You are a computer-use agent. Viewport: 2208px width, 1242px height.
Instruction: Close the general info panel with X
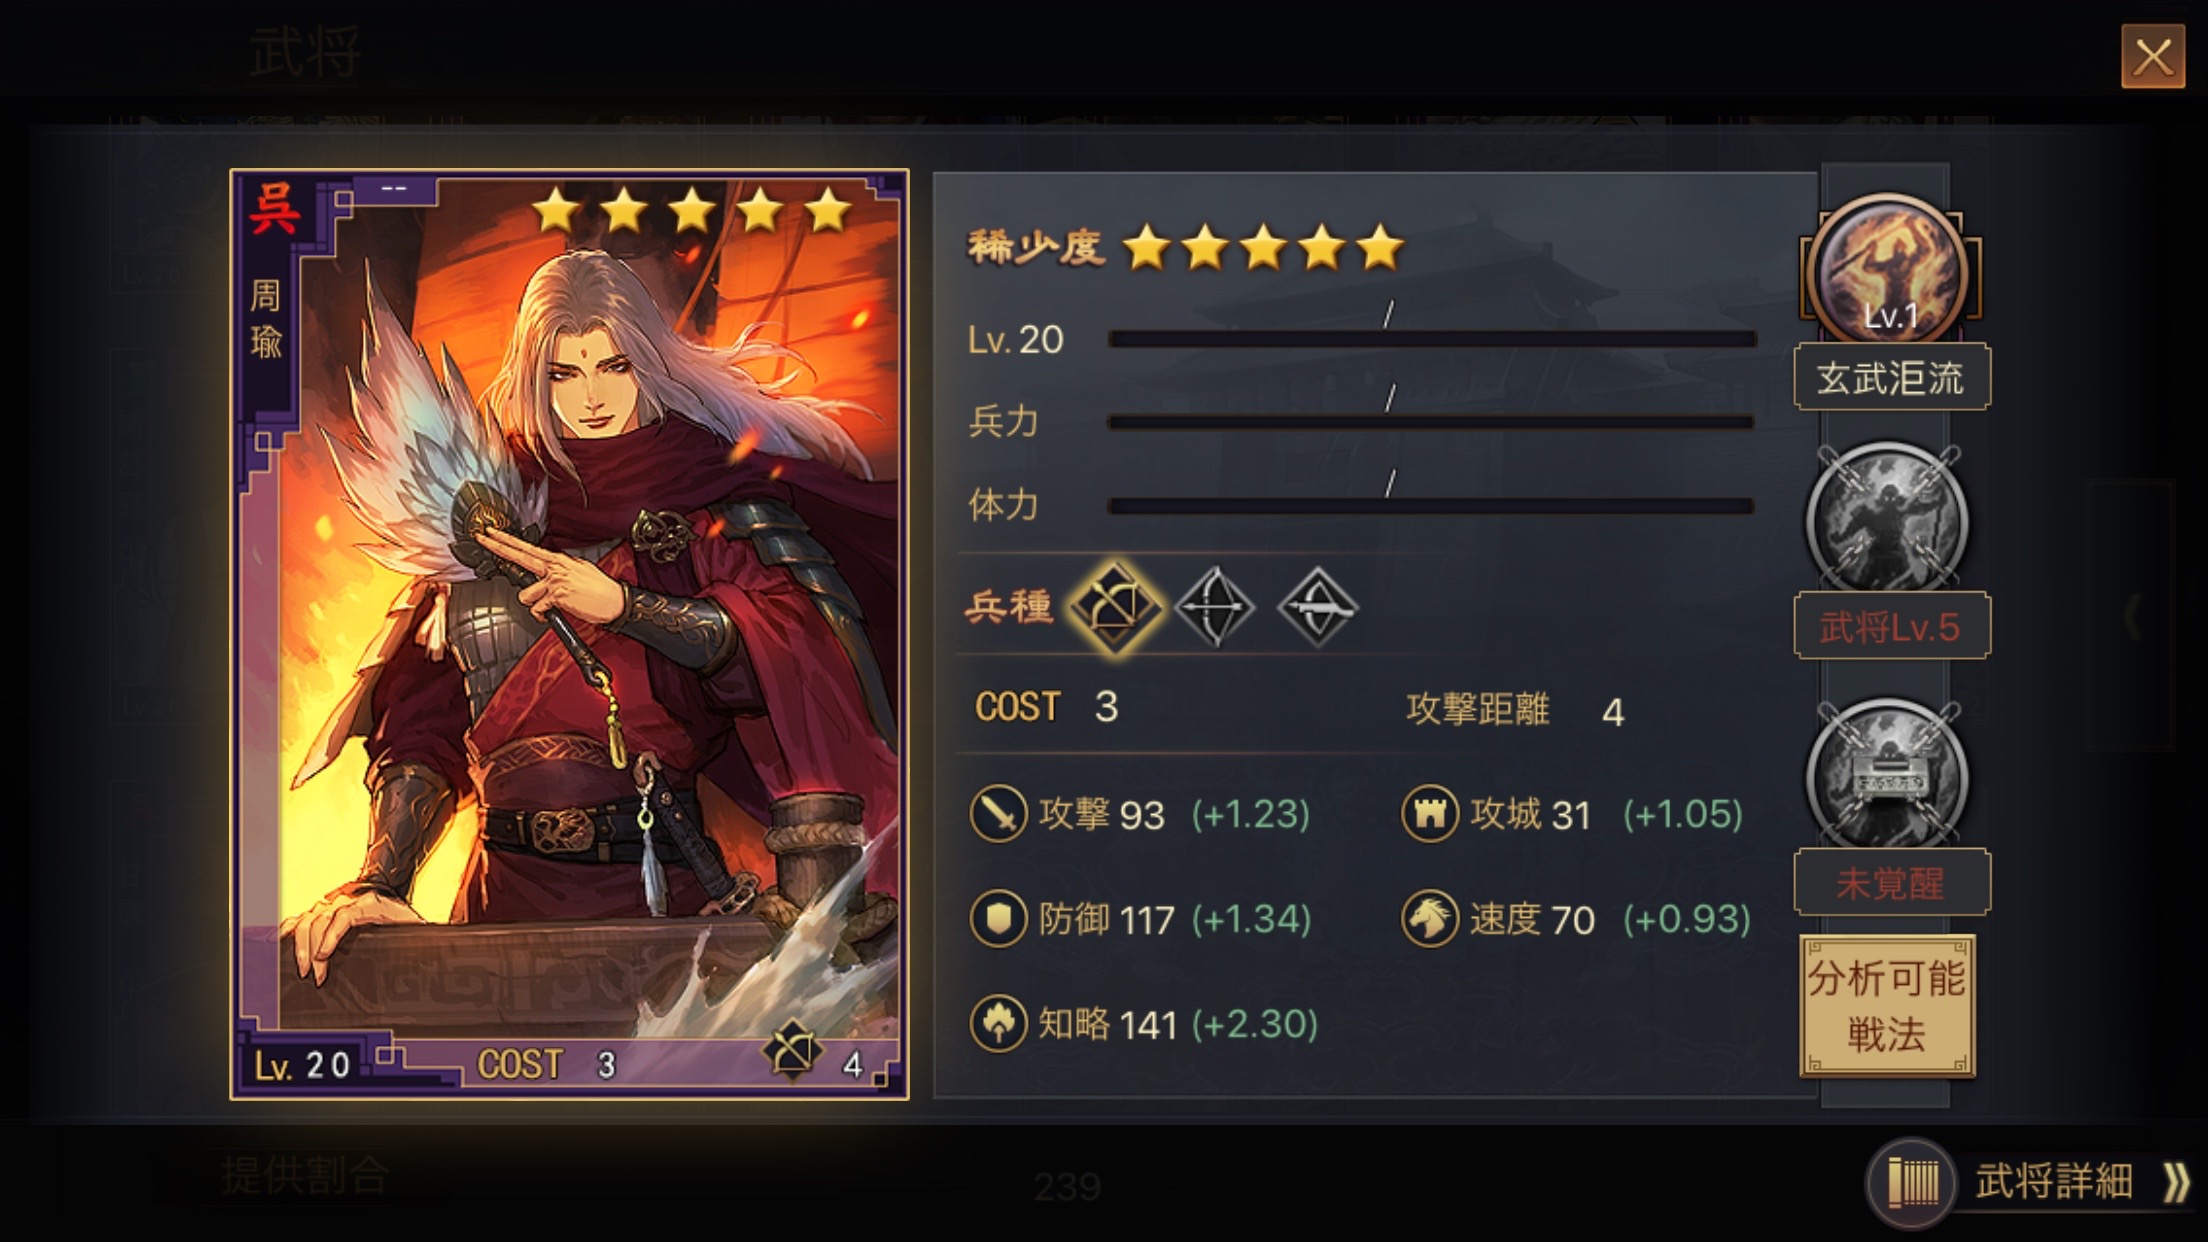tap(2153, 56)
